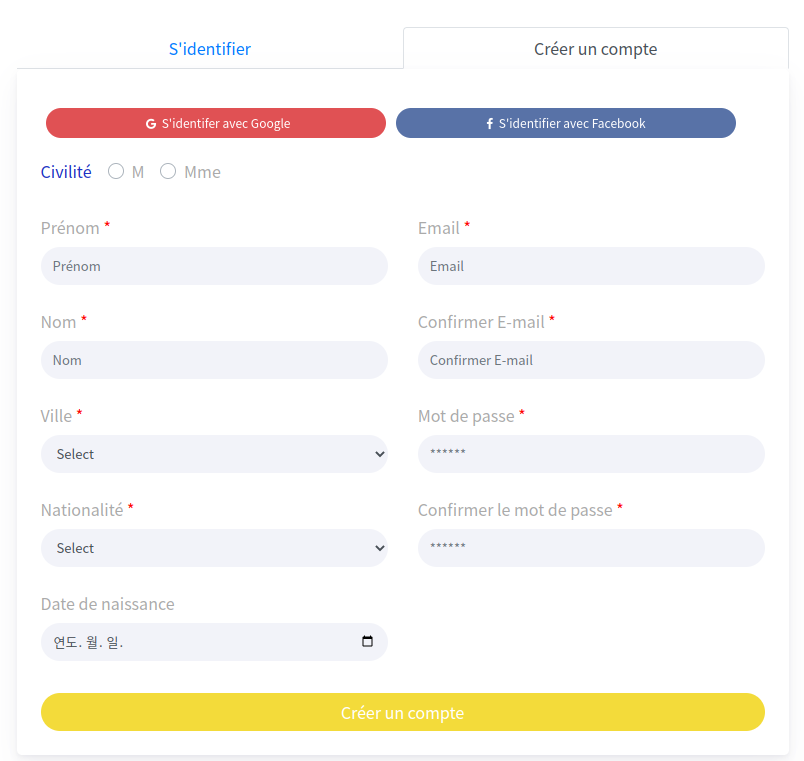Screen dimensions: 804x761
Task: Click the Google logo icon
Action: [x=151, y=124]
